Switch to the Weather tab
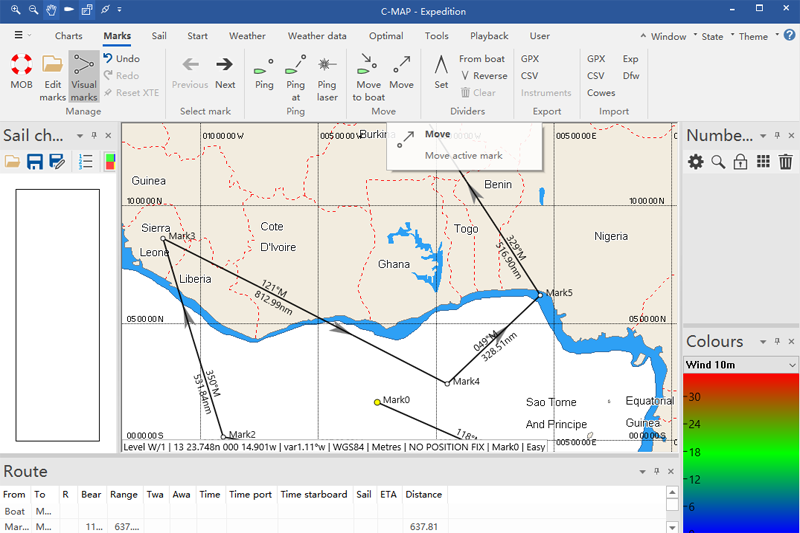This screenshot has width=800, height=533. [247, 36]
